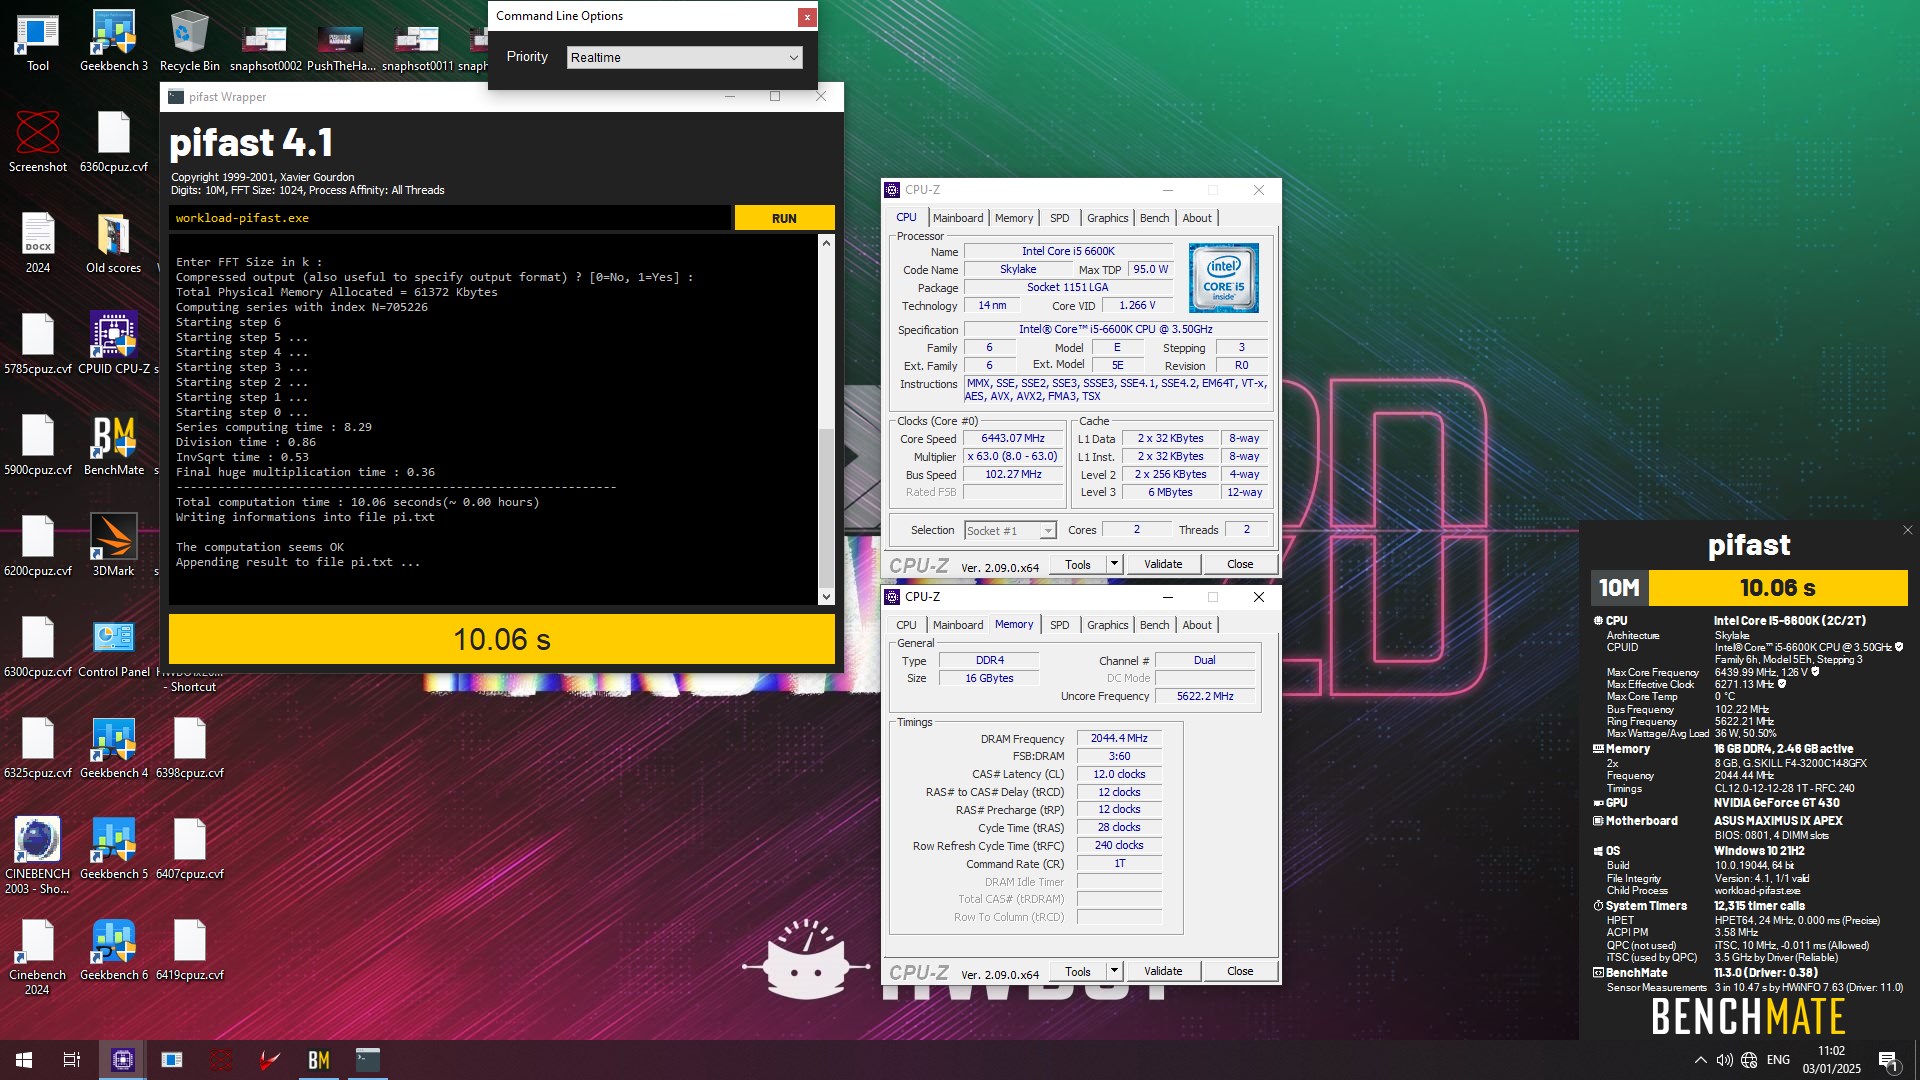Click the Intel Core i5 logo in CPU-Z

[x=1224, y=278]
